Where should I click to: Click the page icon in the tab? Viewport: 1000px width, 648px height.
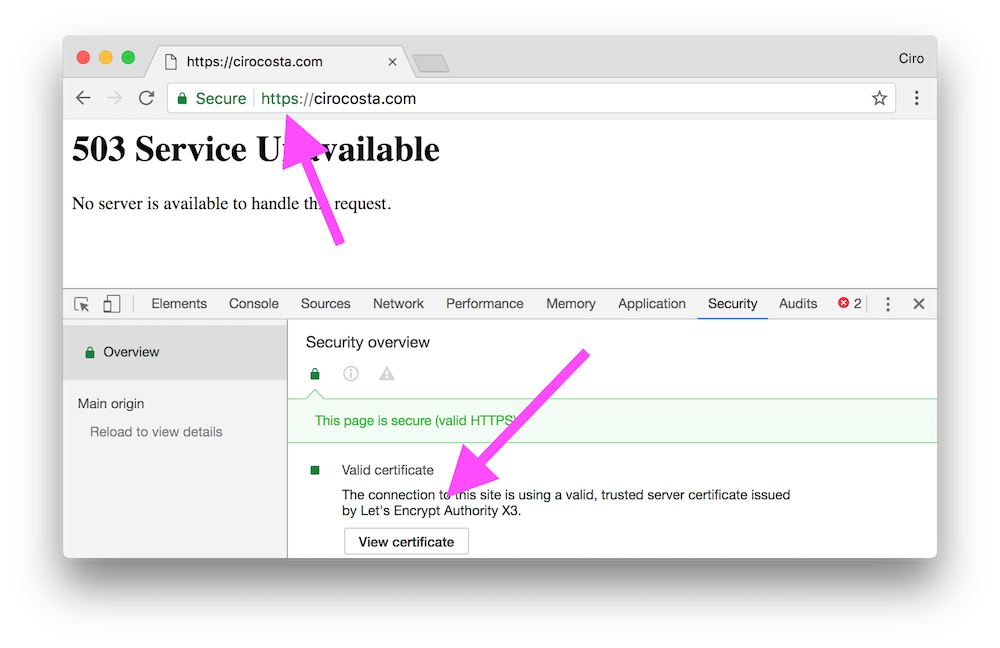tap(171, 62)
